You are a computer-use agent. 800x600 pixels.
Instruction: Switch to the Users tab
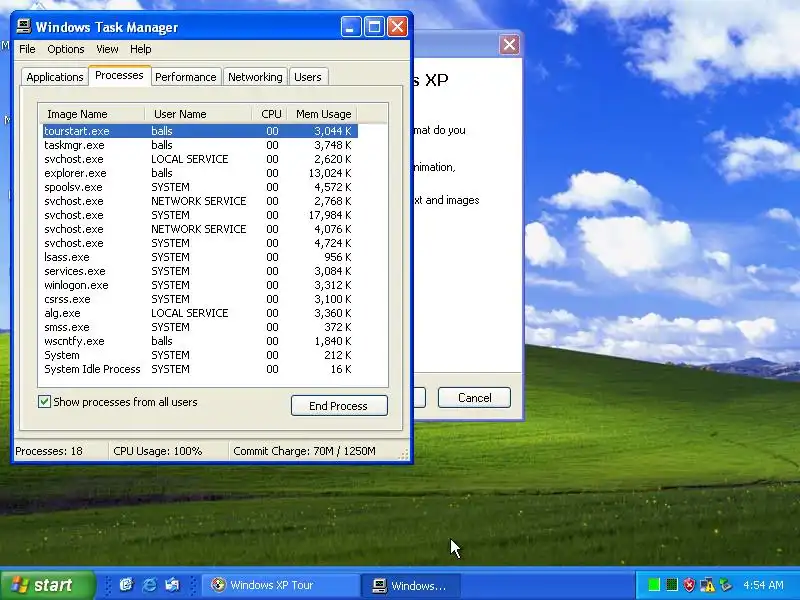(x=308, y=77)
